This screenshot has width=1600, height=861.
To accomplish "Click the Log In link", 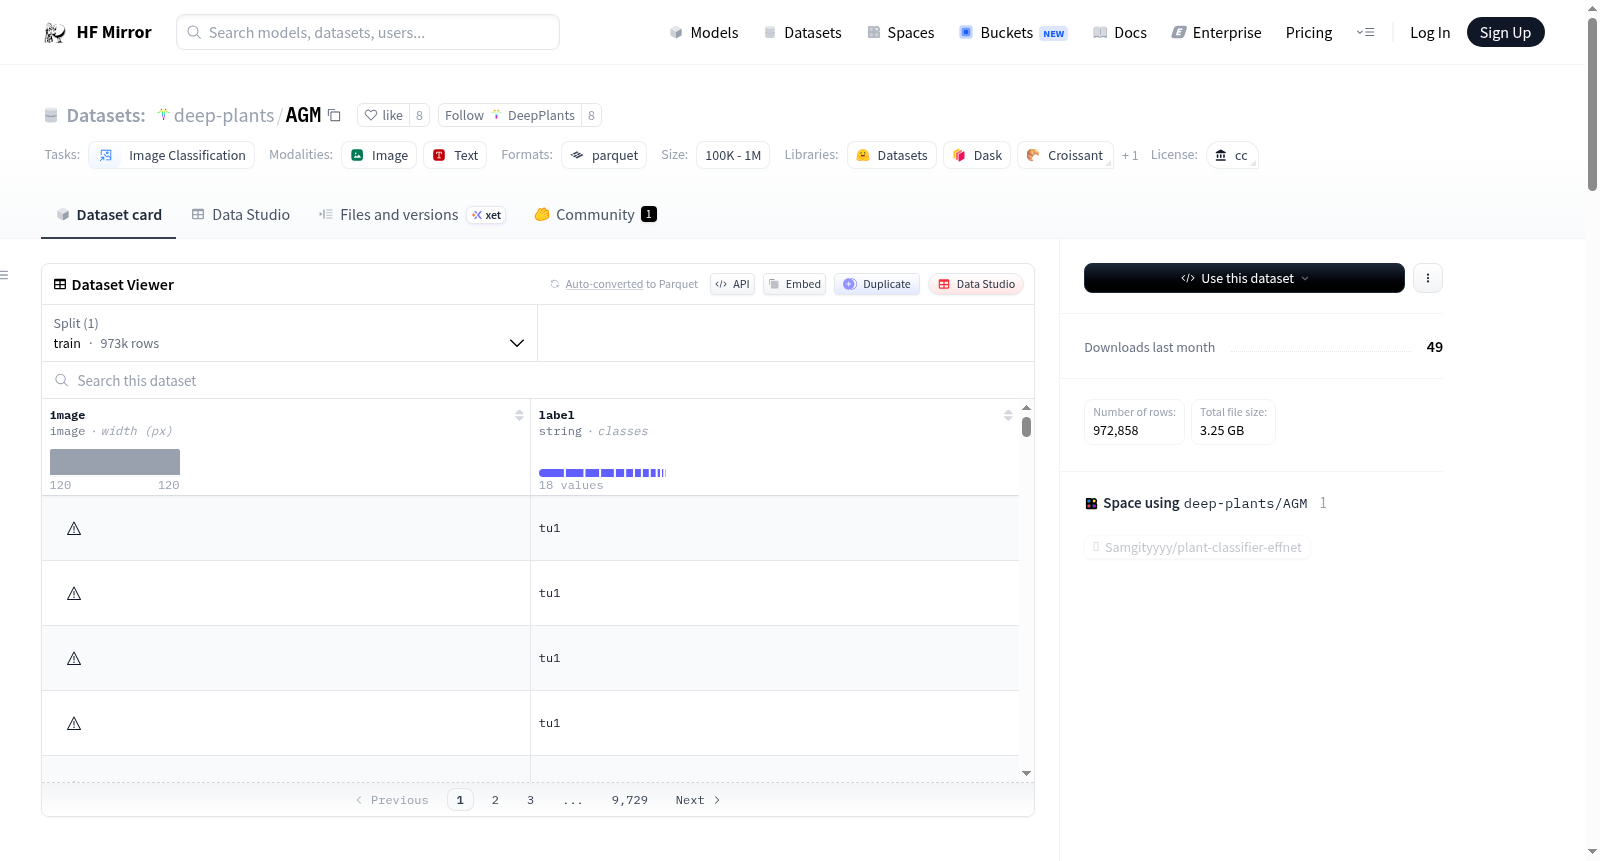I will point(1430,32).
